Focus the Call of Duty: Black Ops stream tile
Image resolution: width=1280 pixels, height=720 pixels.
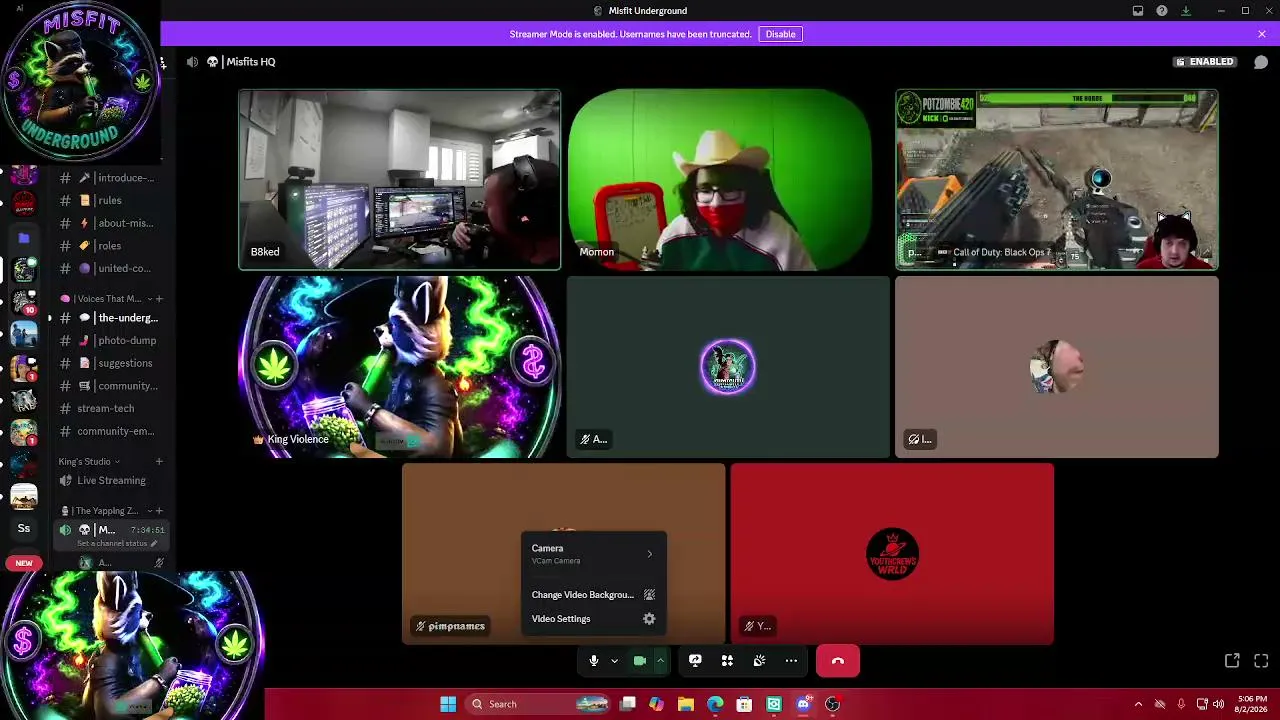pos(1057,180)
